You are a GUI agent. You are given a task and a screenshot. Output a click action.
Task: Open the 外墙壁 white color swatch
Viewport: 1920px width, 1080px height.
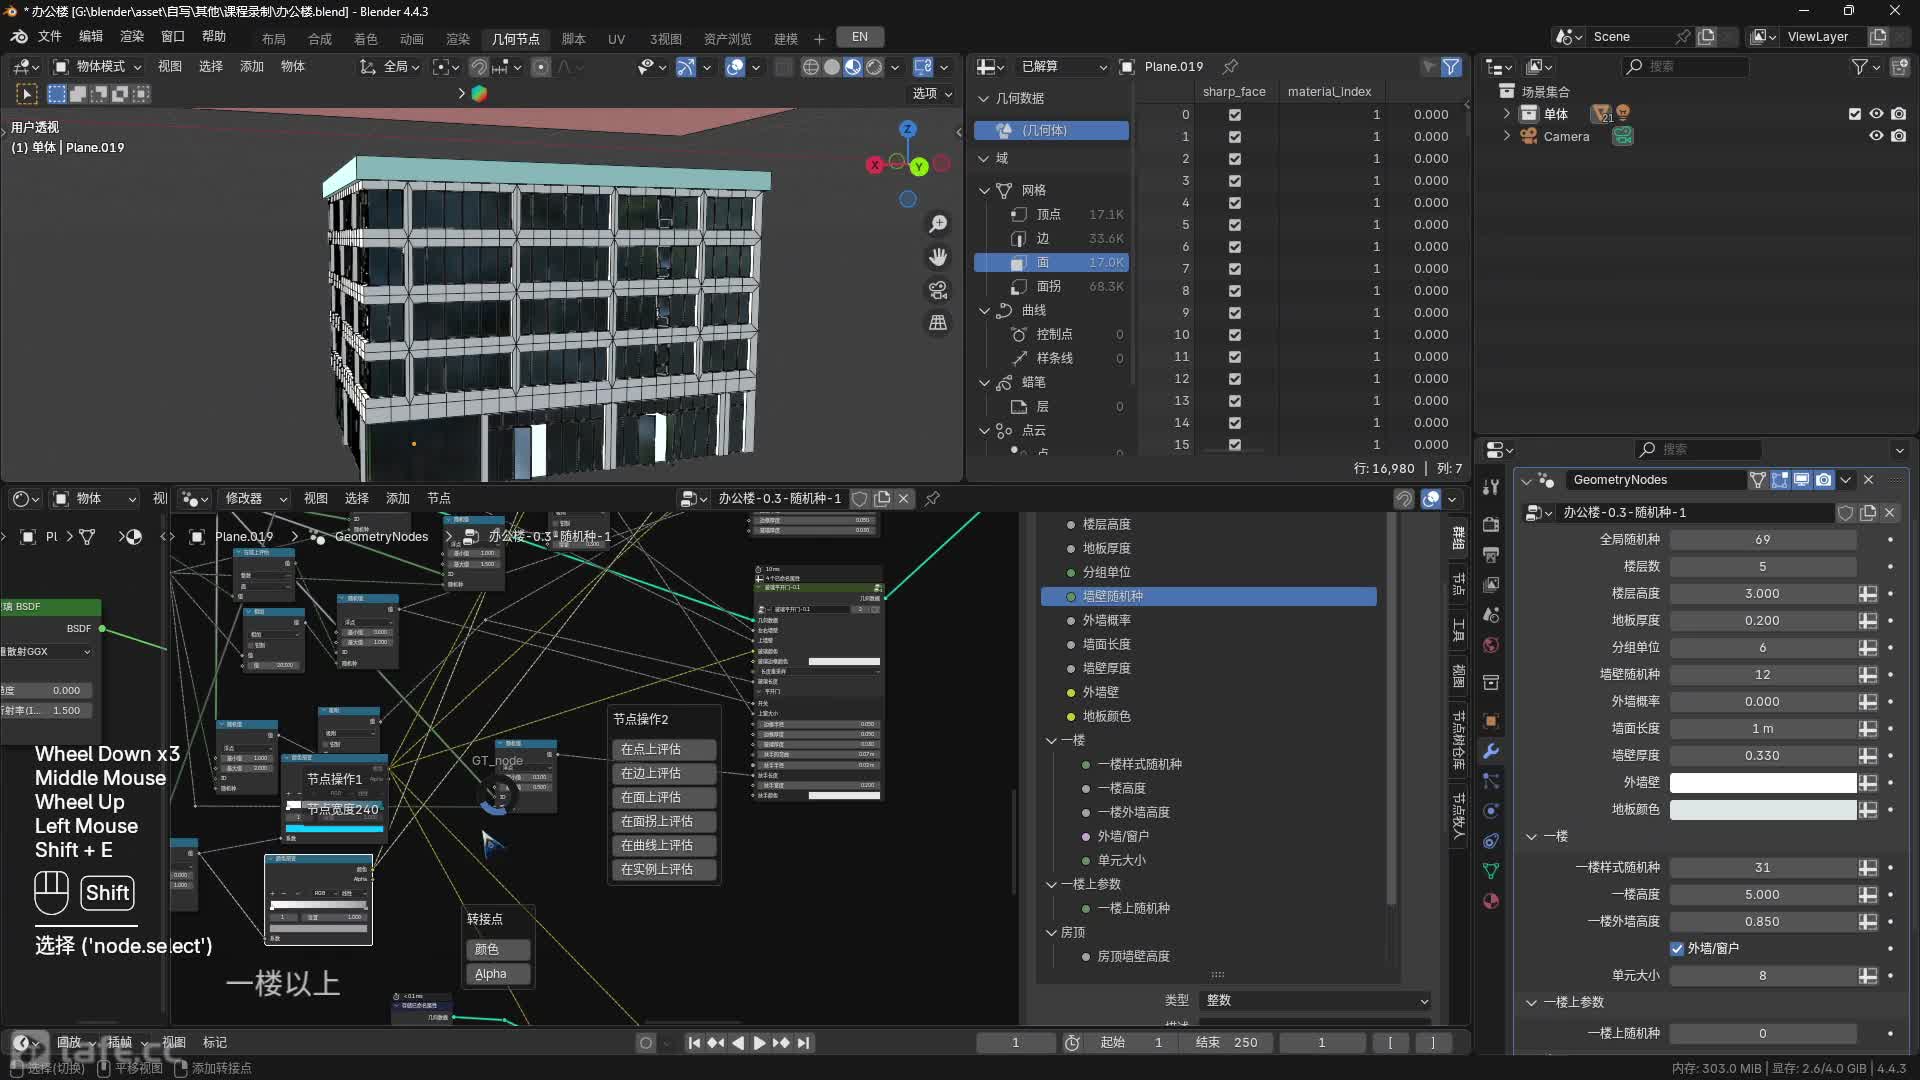(1762, 783)
